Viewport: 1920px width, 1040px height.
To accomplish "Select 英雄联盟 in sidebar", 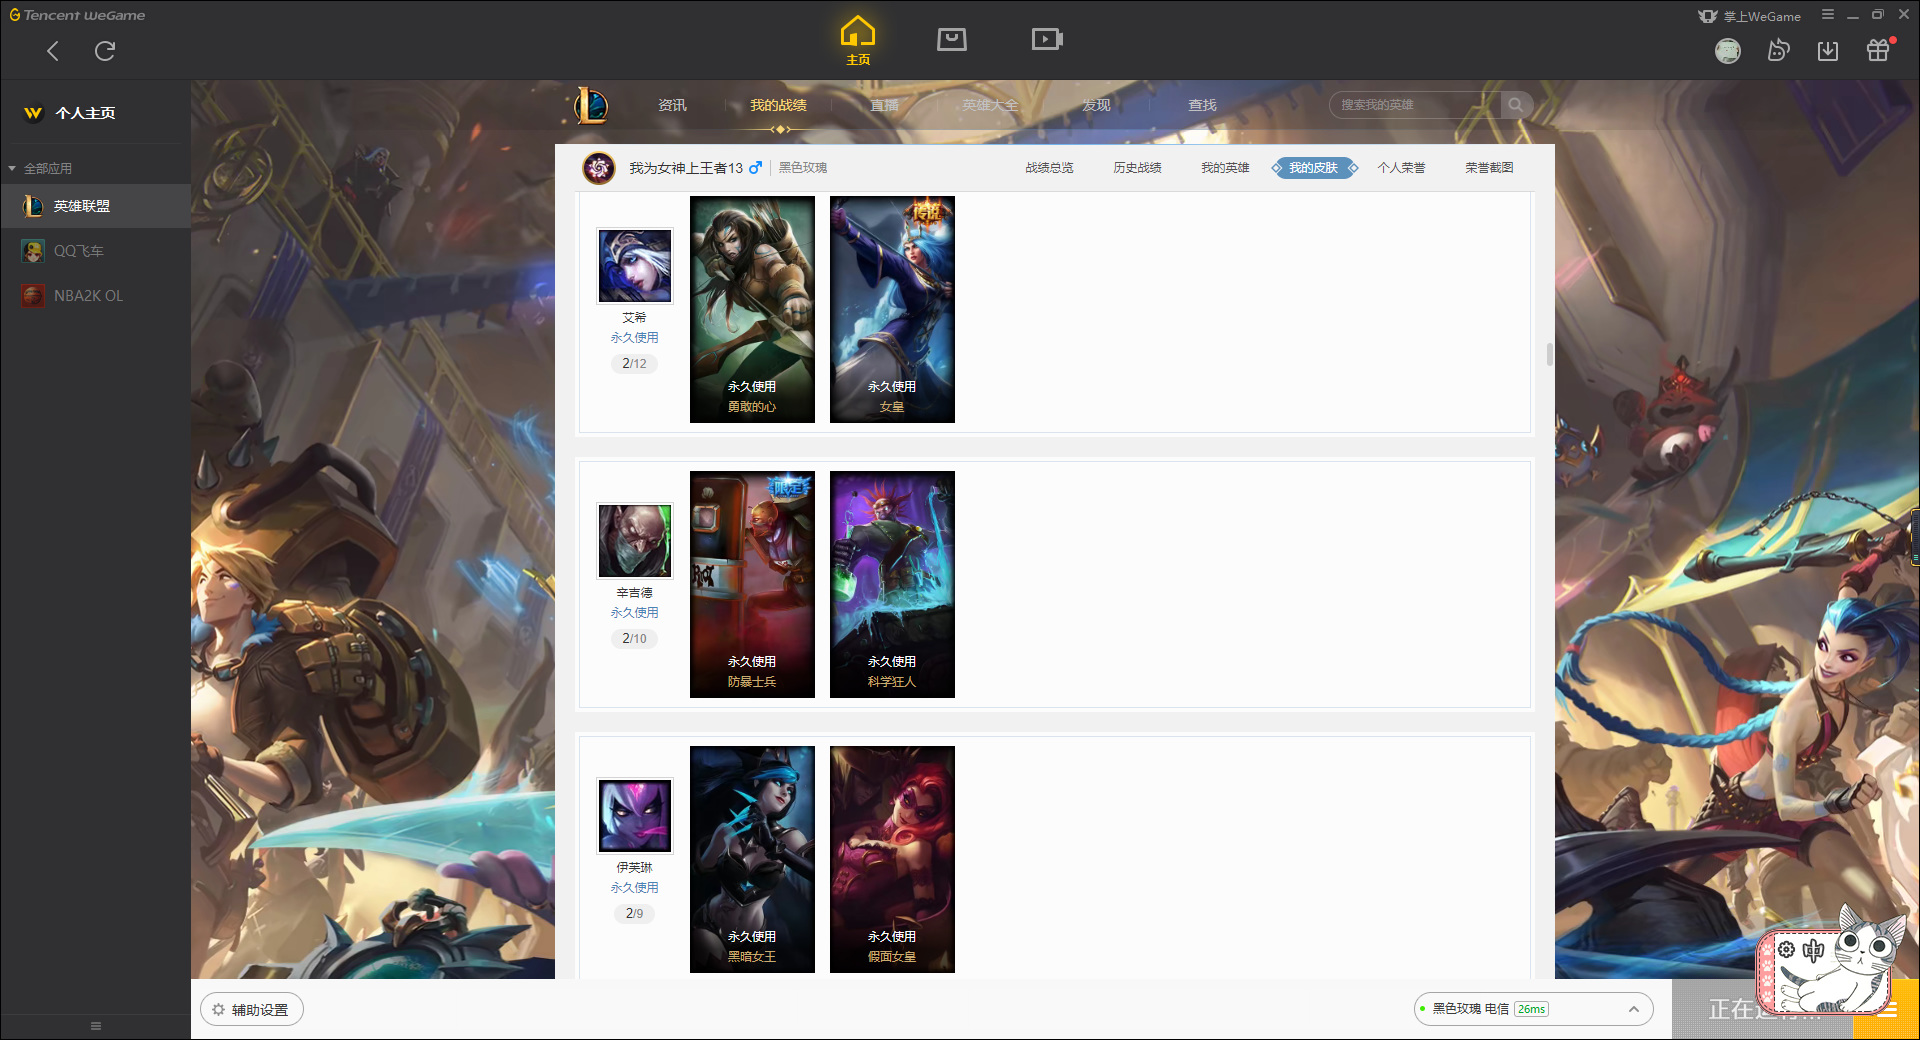I will pos(95,206).
